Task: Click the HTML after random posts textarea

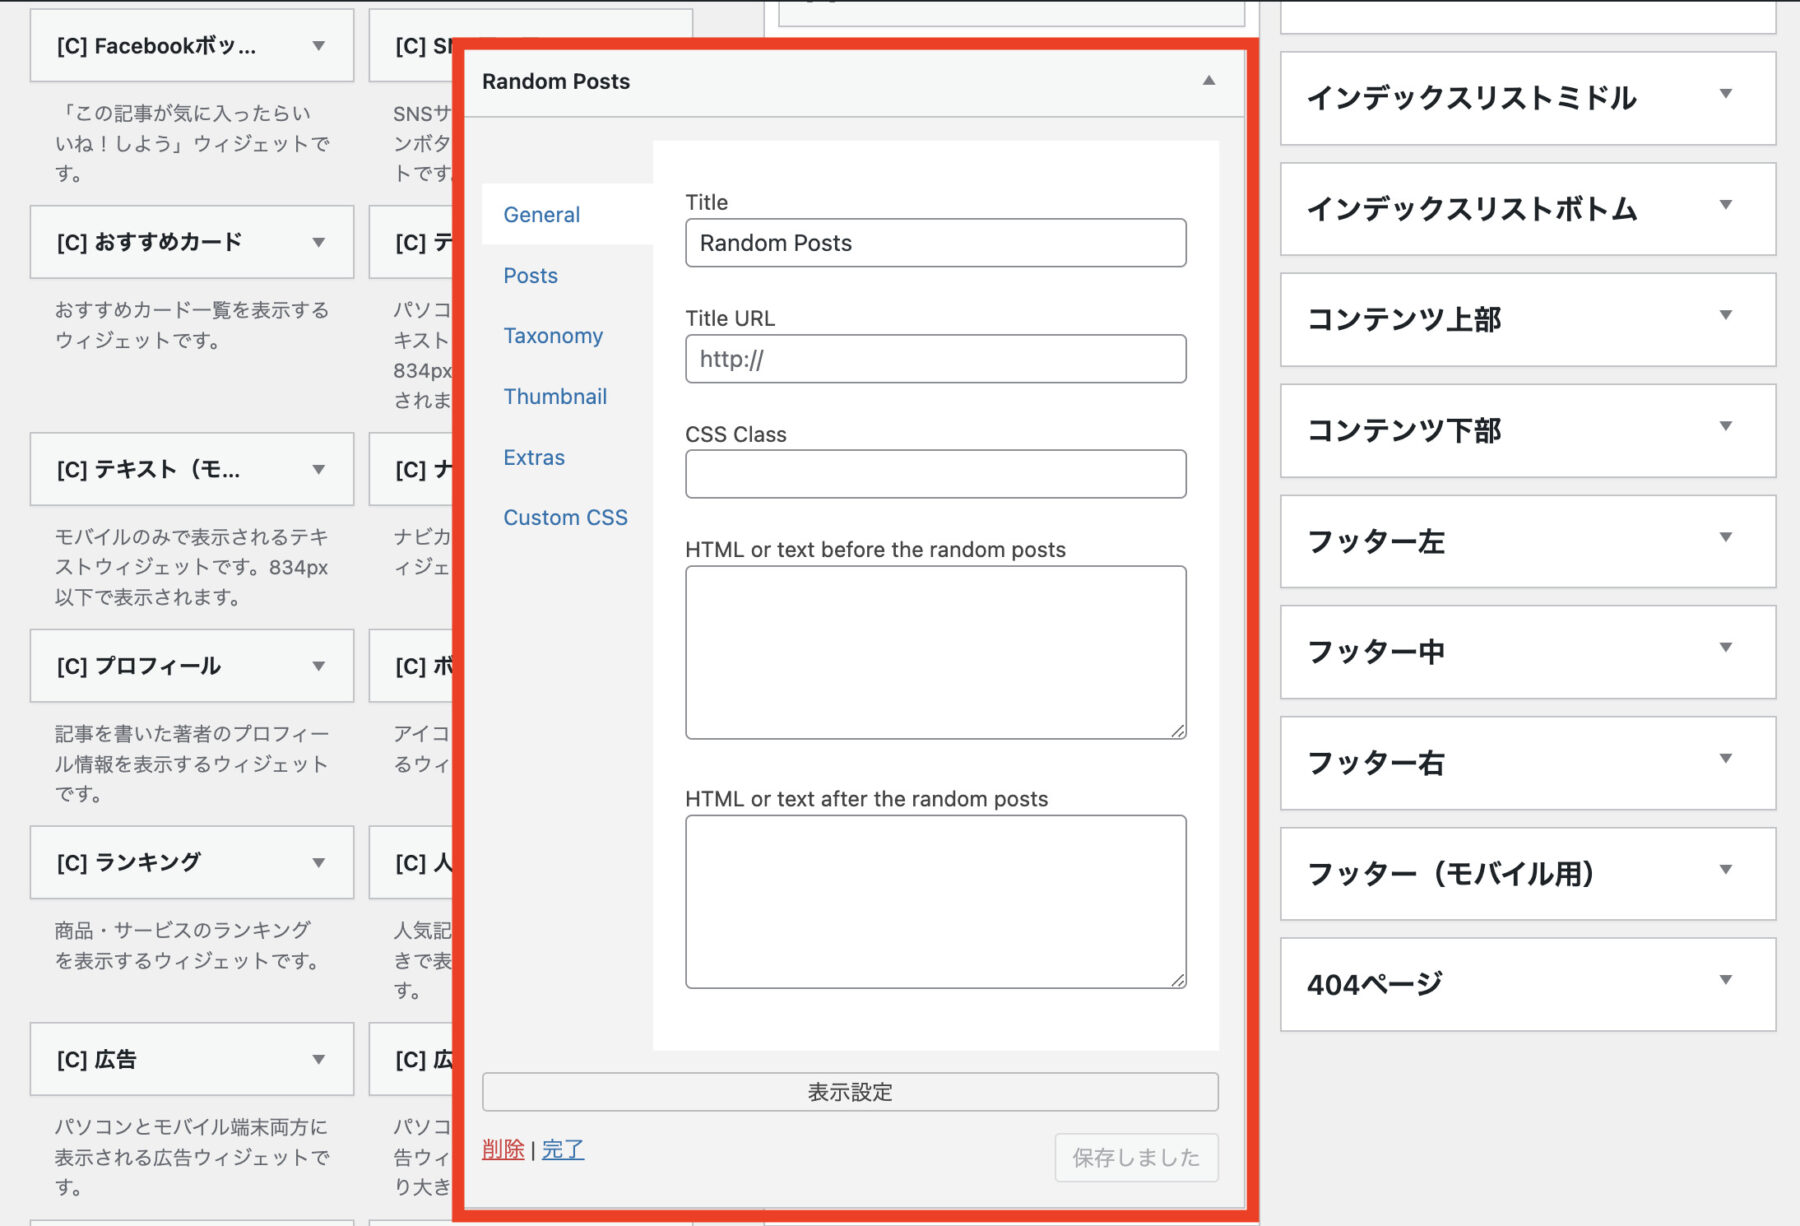Action: [935, 901]
